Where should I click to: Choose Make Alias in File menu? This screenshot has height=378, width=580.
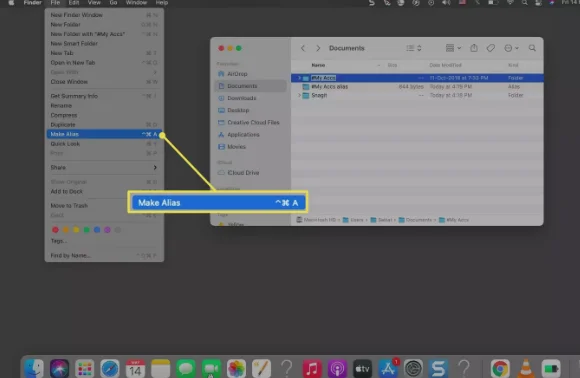pyautogui.click(x=104, y=134)
